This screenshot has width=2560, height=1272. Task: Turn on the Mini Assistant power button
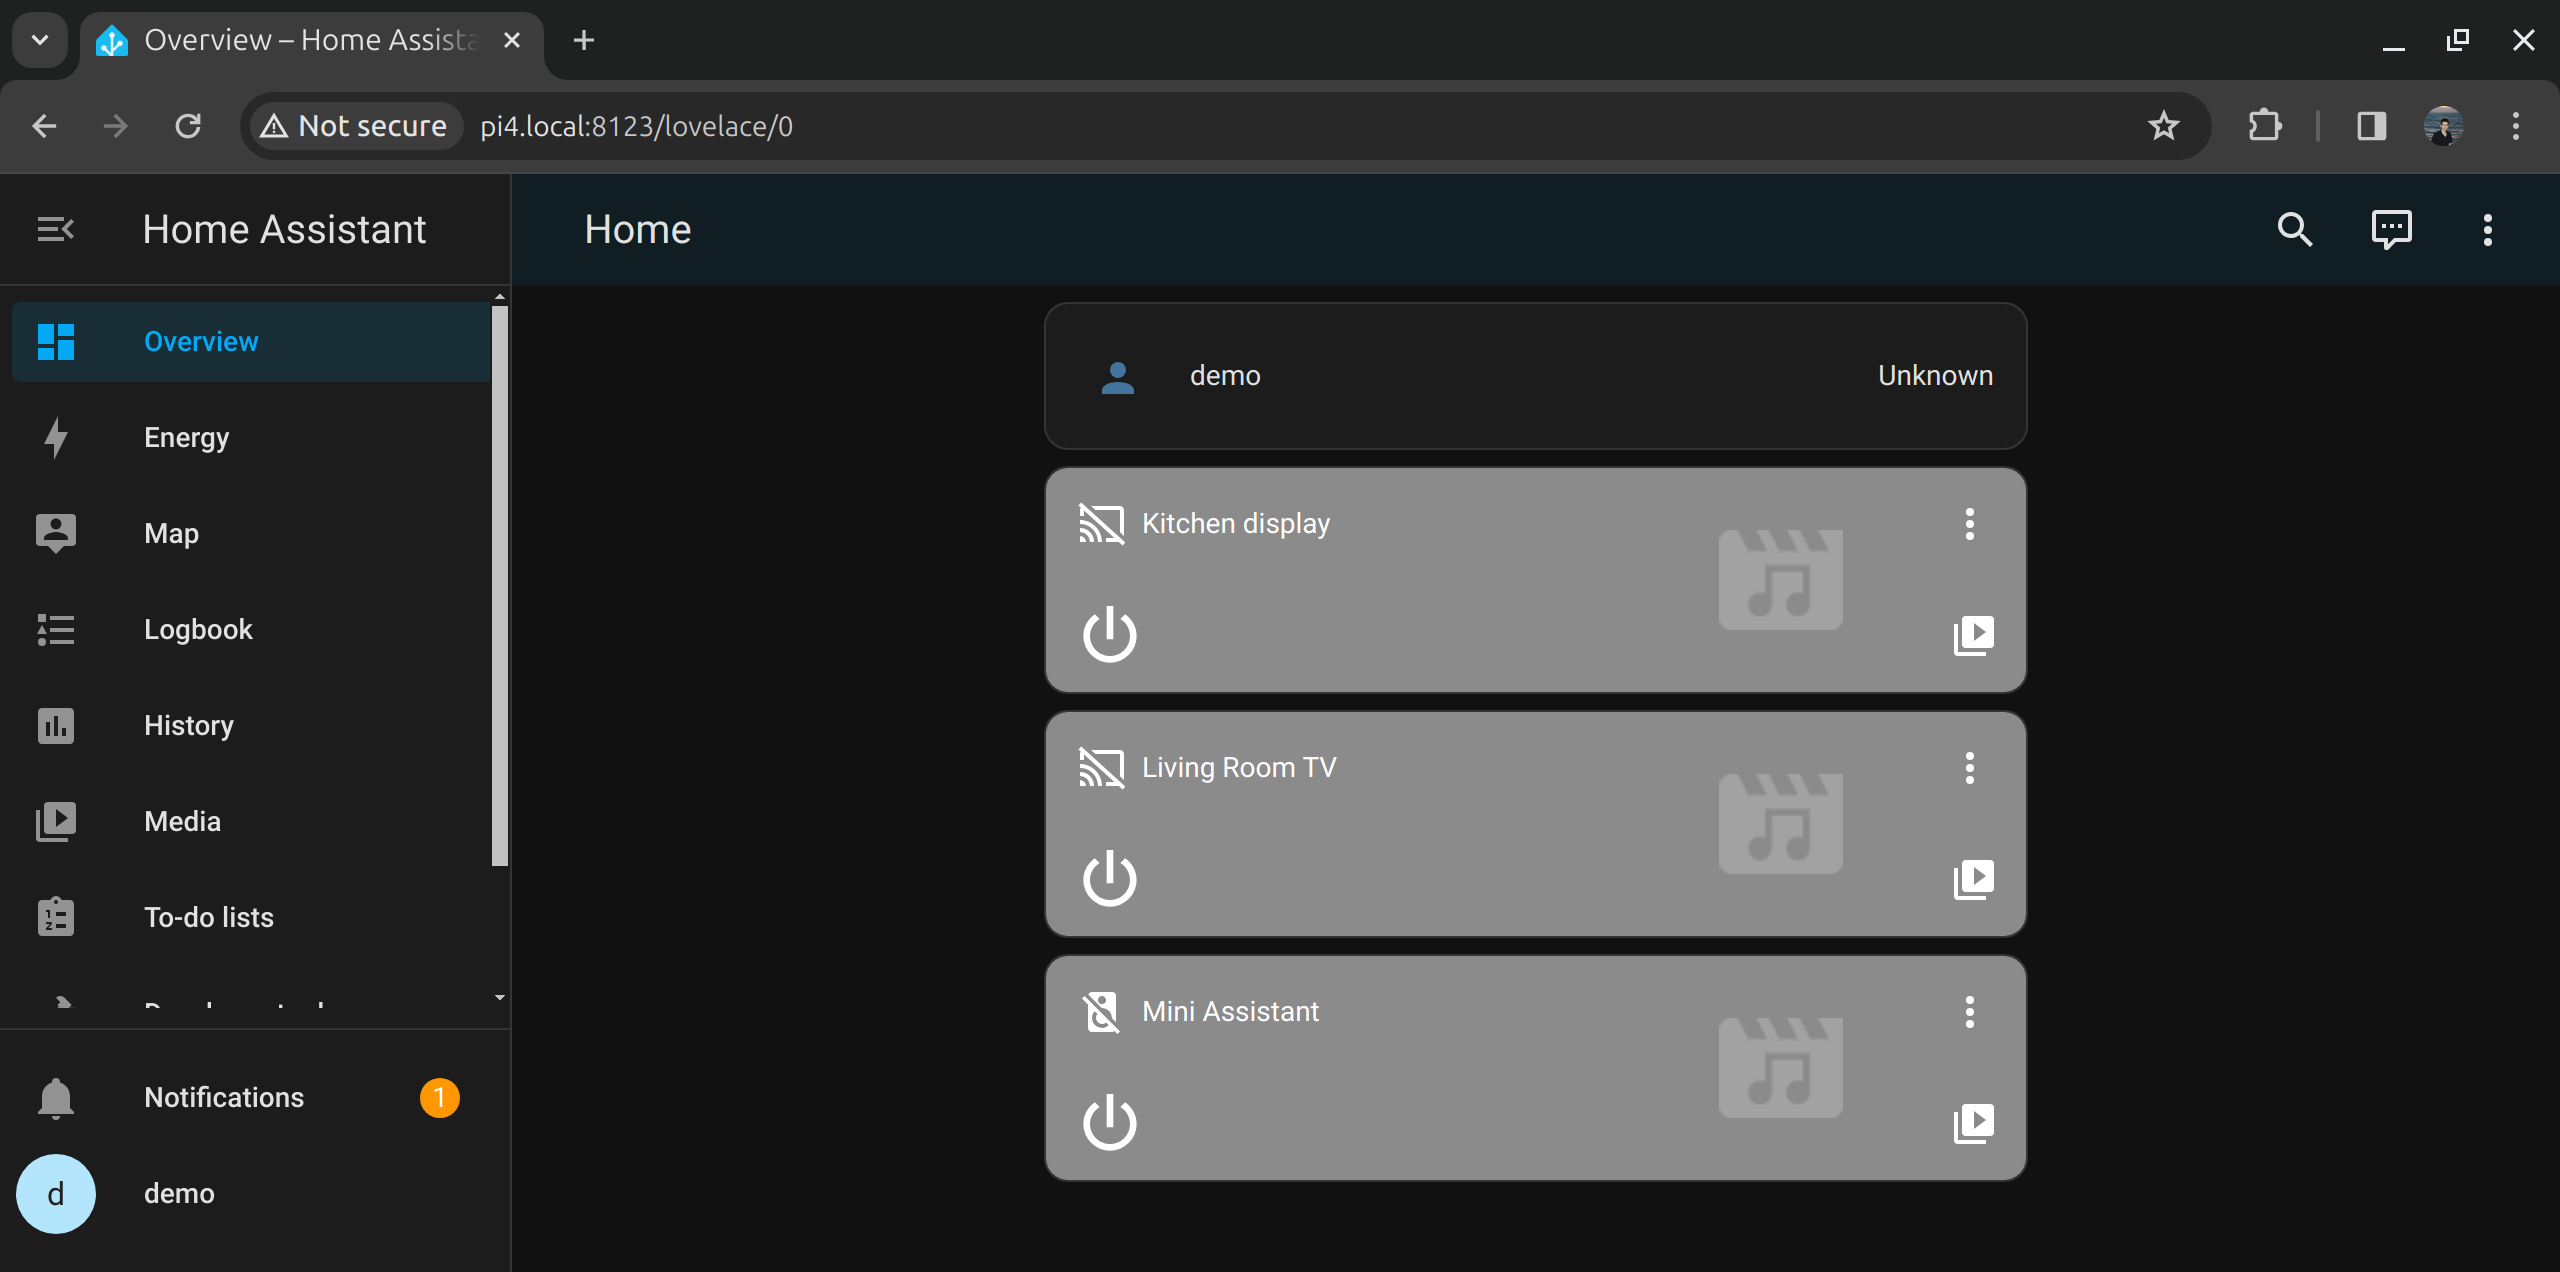pos(1109,1123)
